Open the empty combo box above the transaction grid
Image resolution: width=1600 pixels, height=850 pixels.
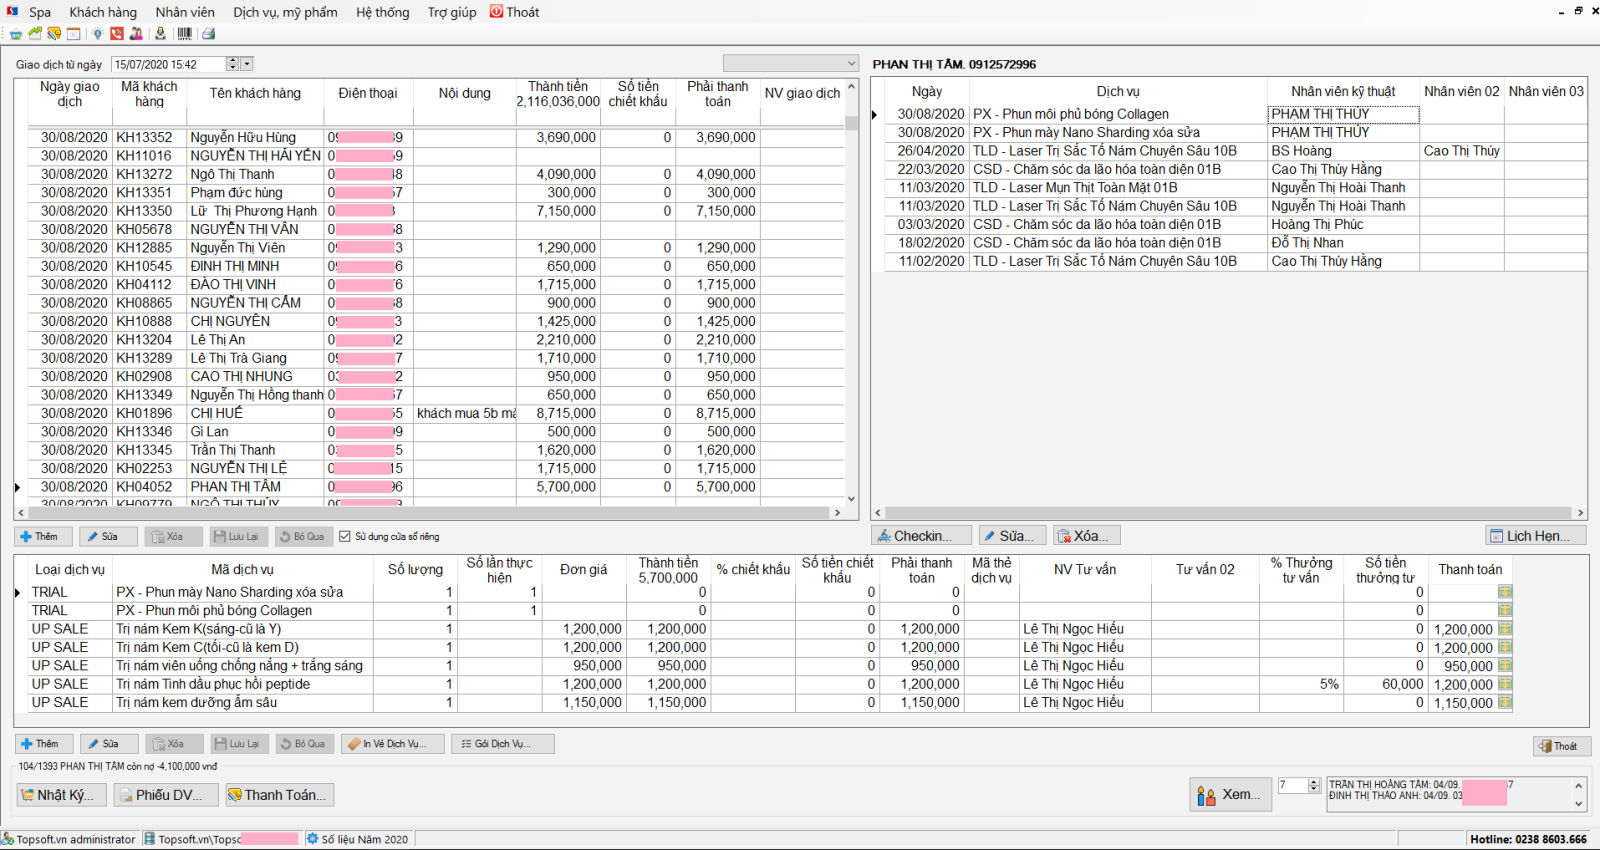pos(790,63)
